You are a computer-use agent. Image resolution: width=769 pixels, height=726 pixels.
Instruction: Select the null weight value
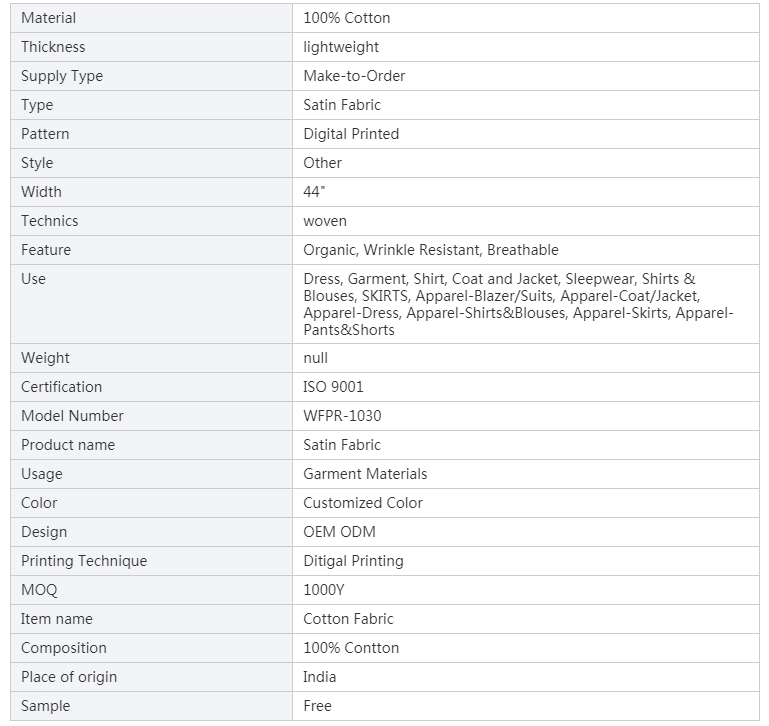(x=315, y=358)
